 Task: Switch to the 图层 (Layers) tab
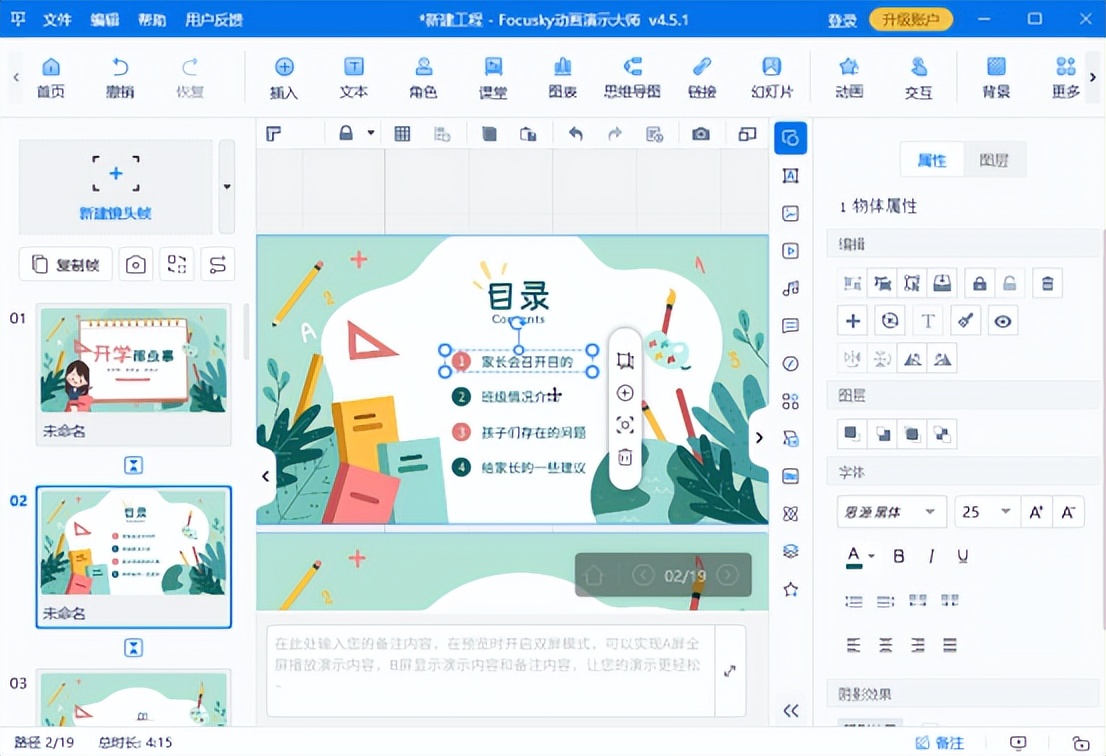point(996,159)
